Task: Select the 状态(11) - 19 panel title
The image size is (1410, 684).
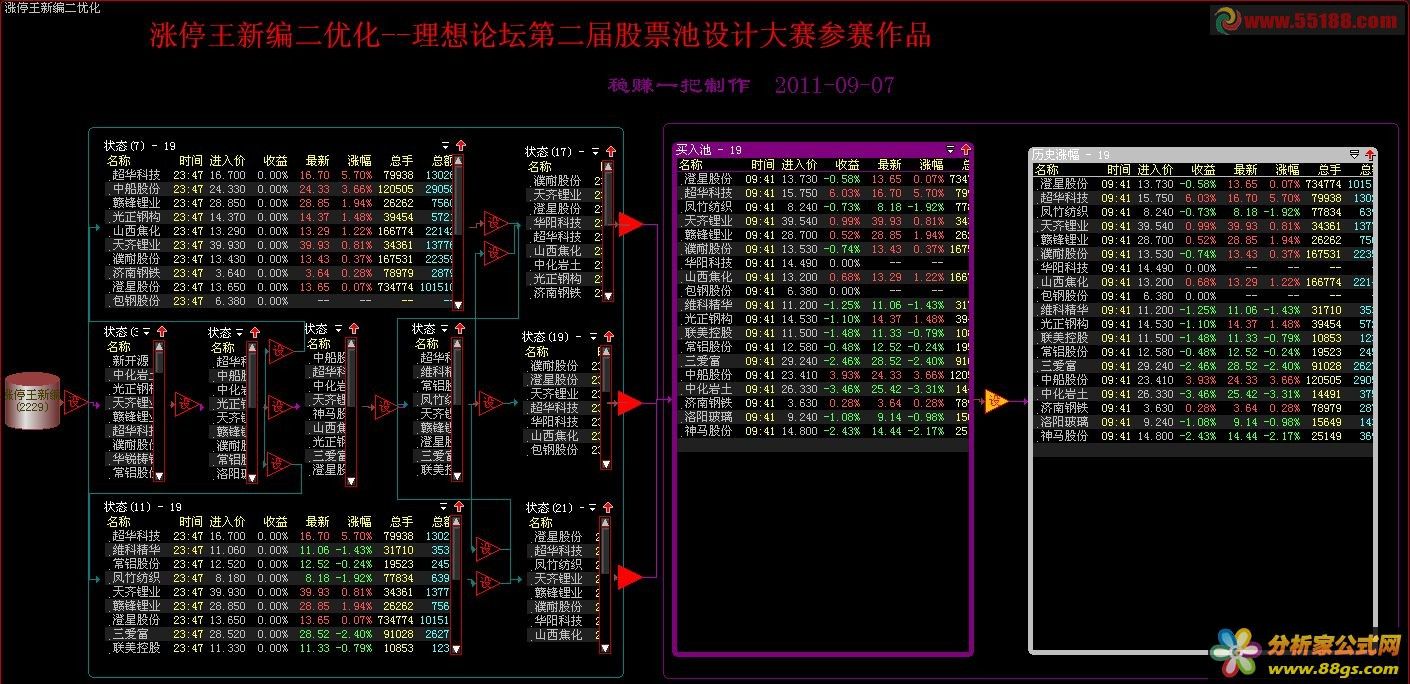Action: 143,508
